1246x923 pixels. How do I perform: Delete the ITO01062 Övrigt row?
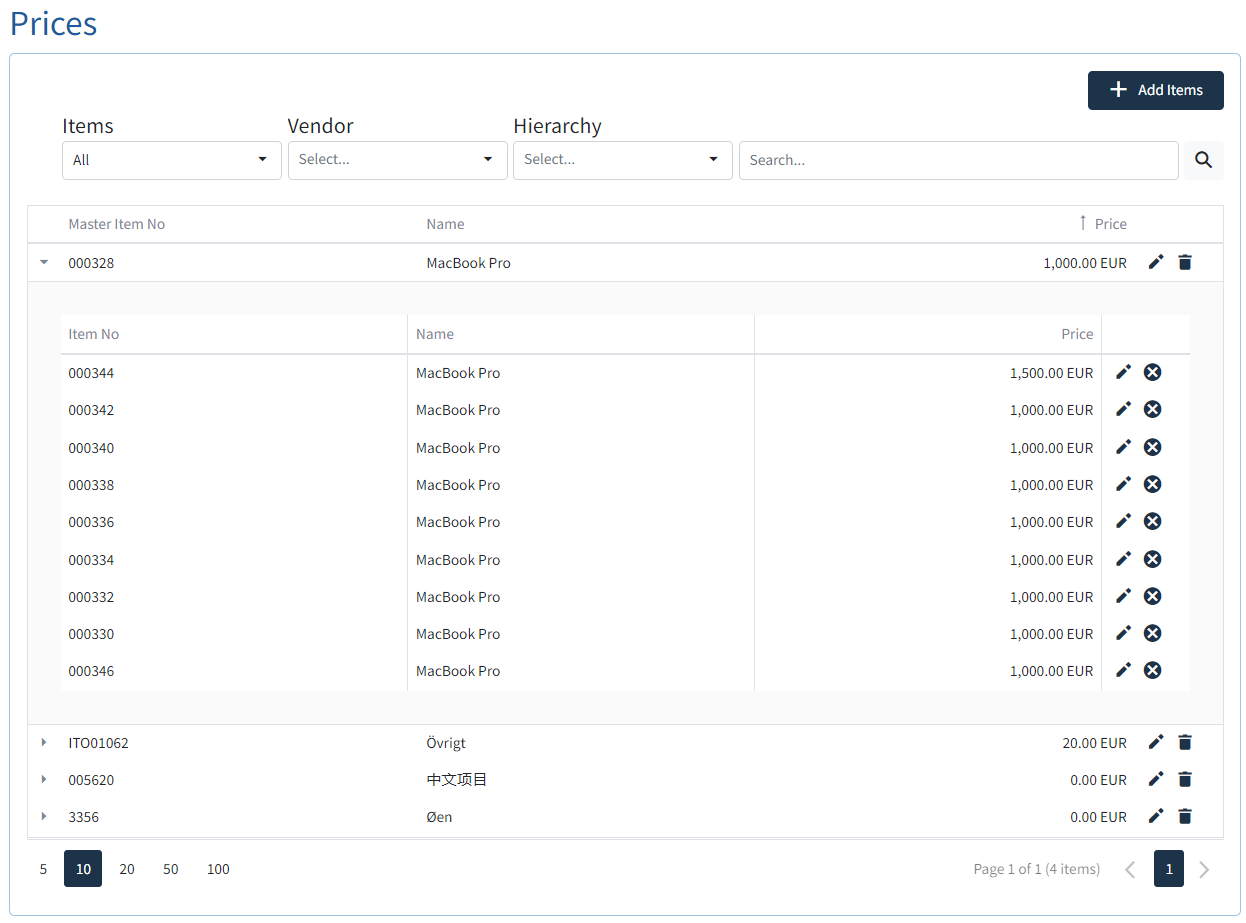1185,742
